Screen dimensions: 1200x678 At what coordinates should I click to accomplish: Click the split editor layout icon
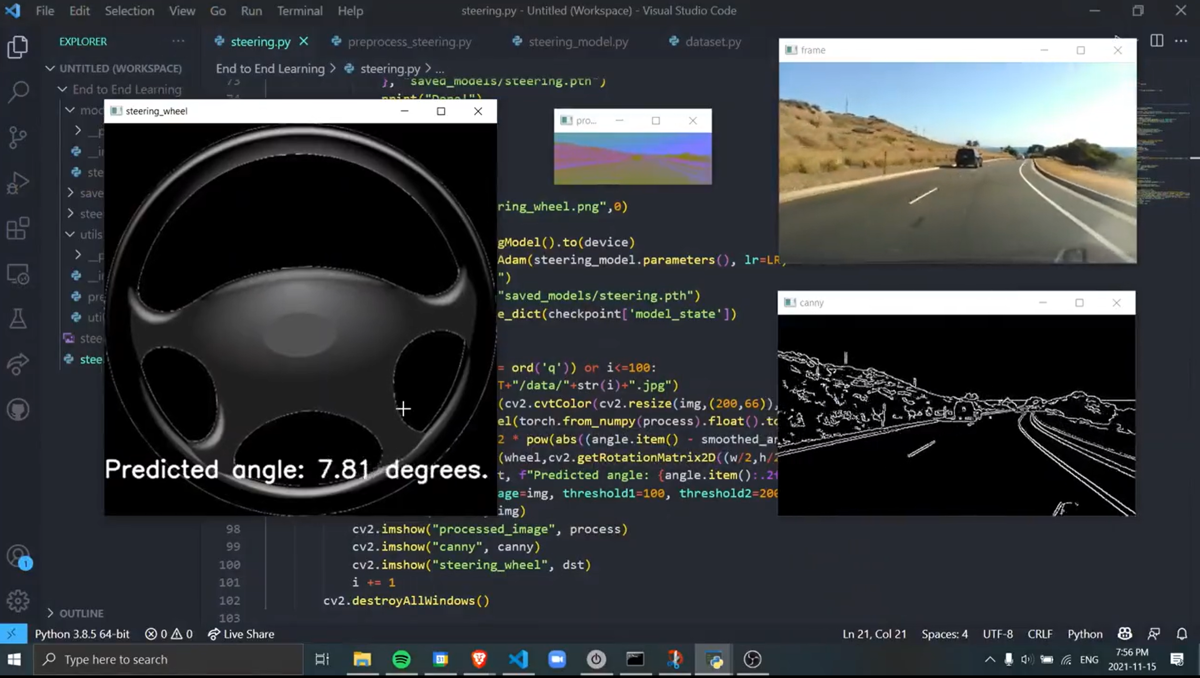tap(1157, 41)
